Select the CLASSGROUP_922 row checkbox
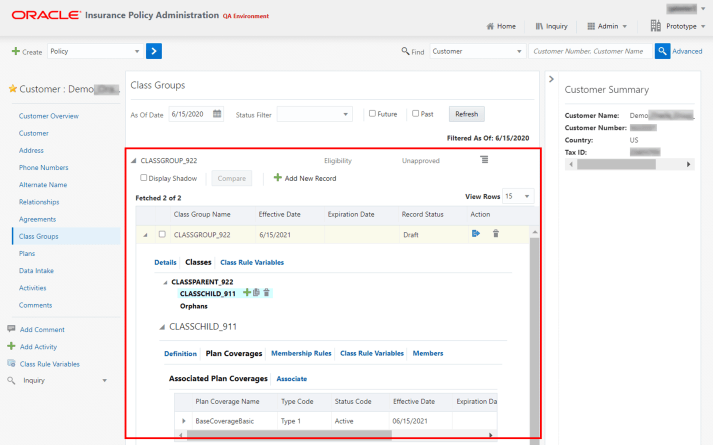 tap(162, 234)
